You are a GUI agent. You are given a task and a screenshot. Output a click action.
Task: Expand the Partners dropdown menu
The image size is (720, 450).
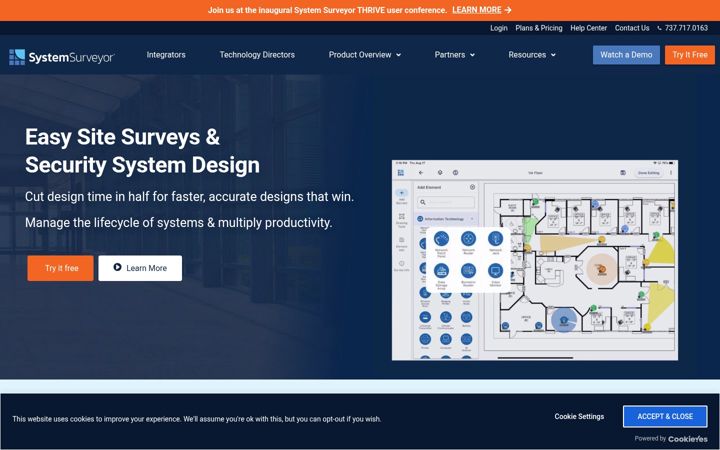(455, 55)
